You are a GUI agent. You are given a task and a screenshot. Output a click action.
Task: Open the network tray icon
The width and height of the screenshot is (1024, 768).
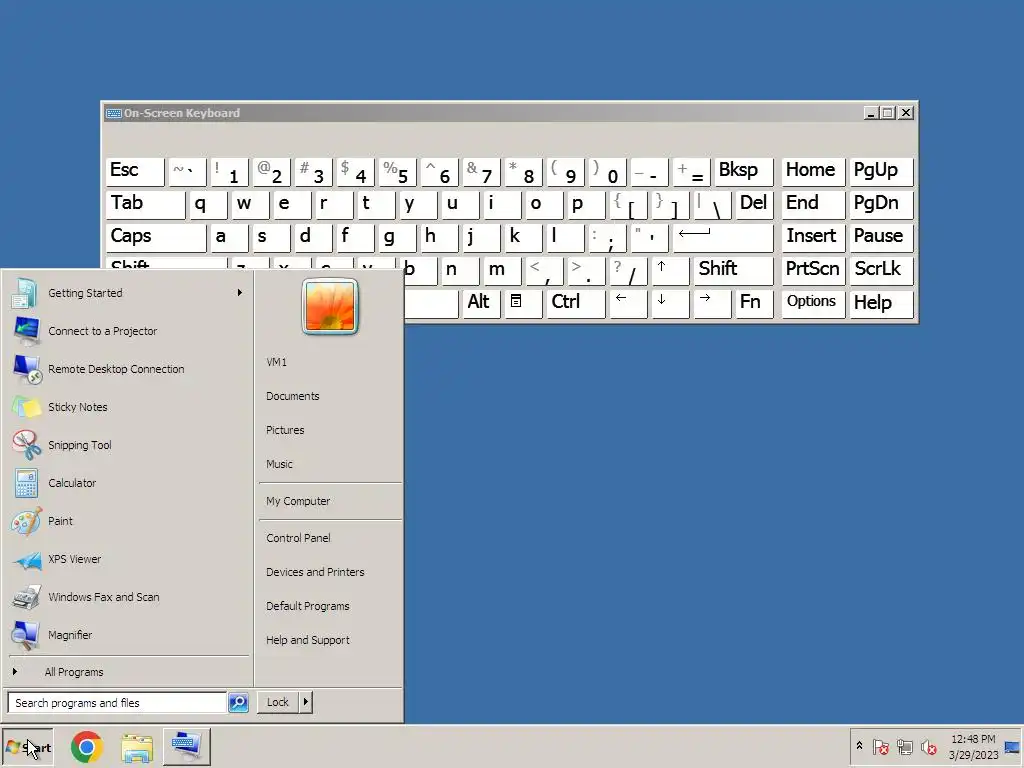coord(904,746)
